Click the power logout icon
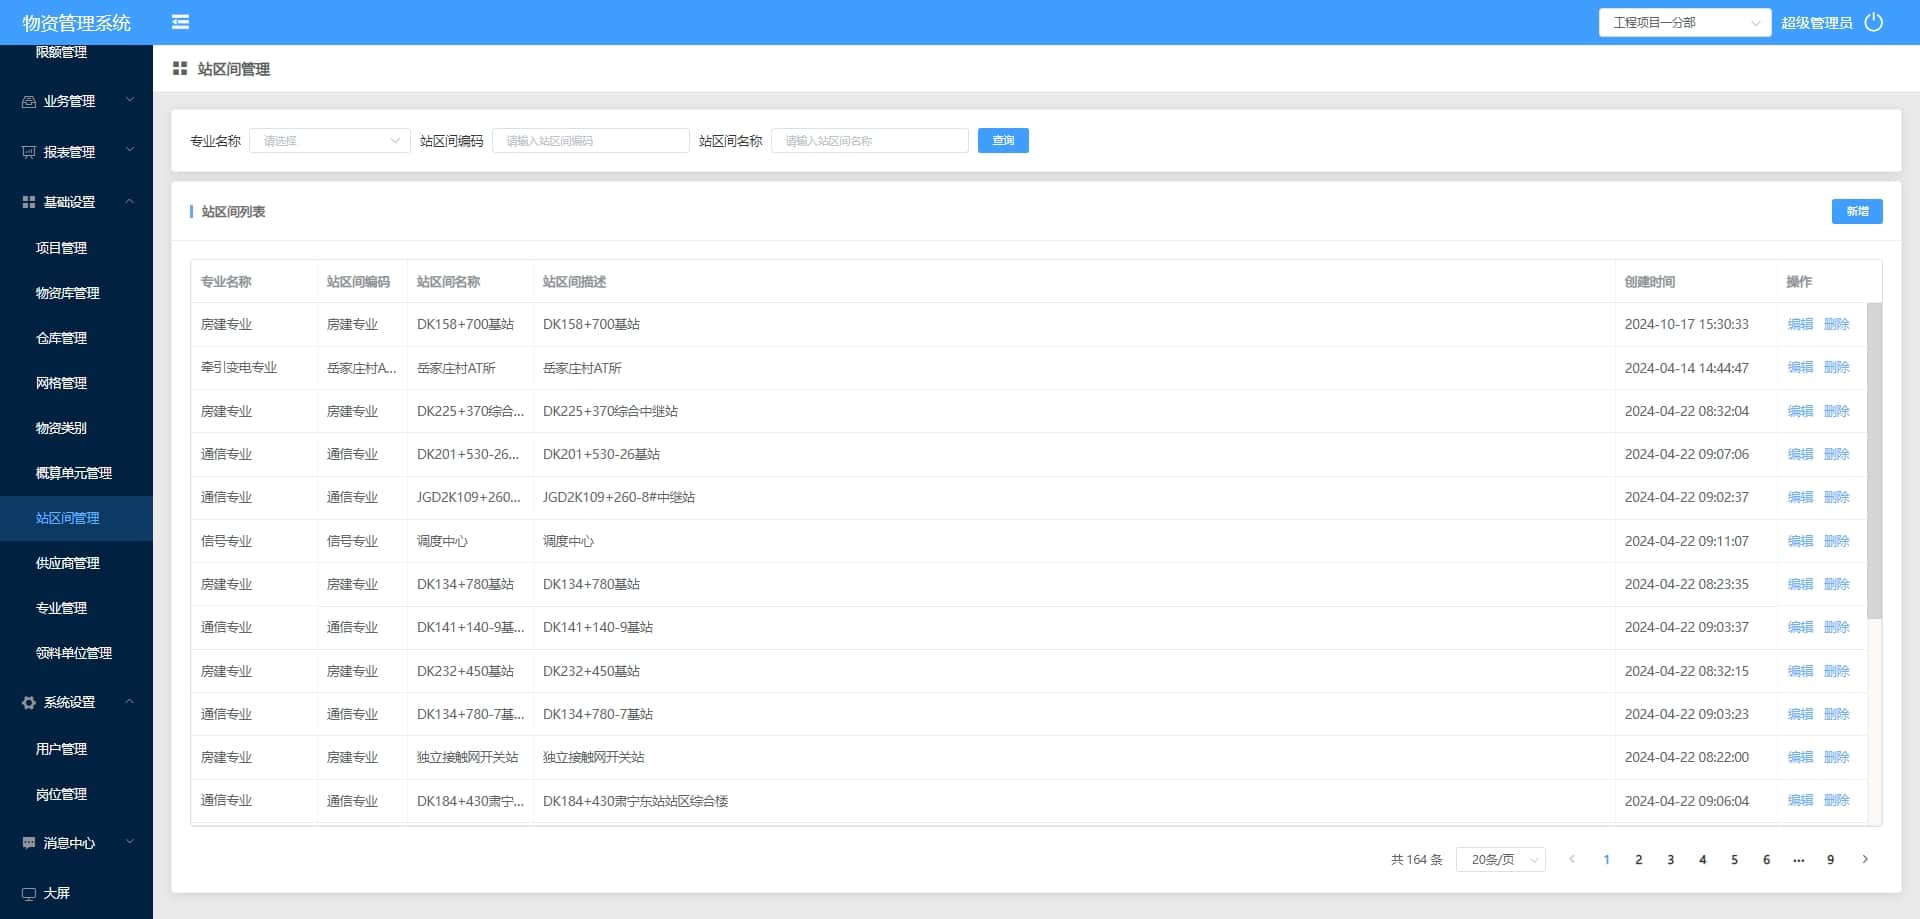The width and height of the screenshot is (1920, 919). pos(1874,22)
